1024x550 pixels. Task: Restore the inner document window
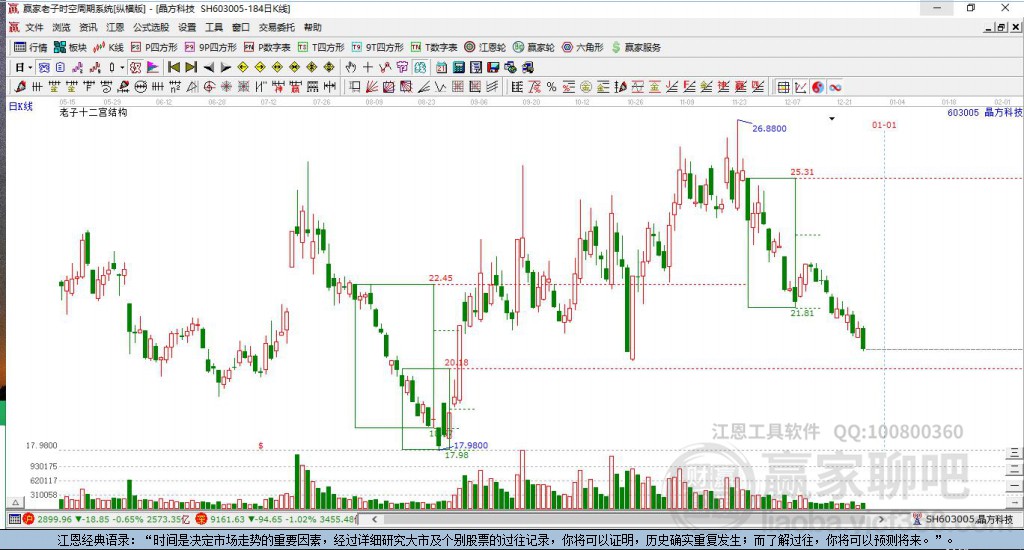(x=1001, y=27)
